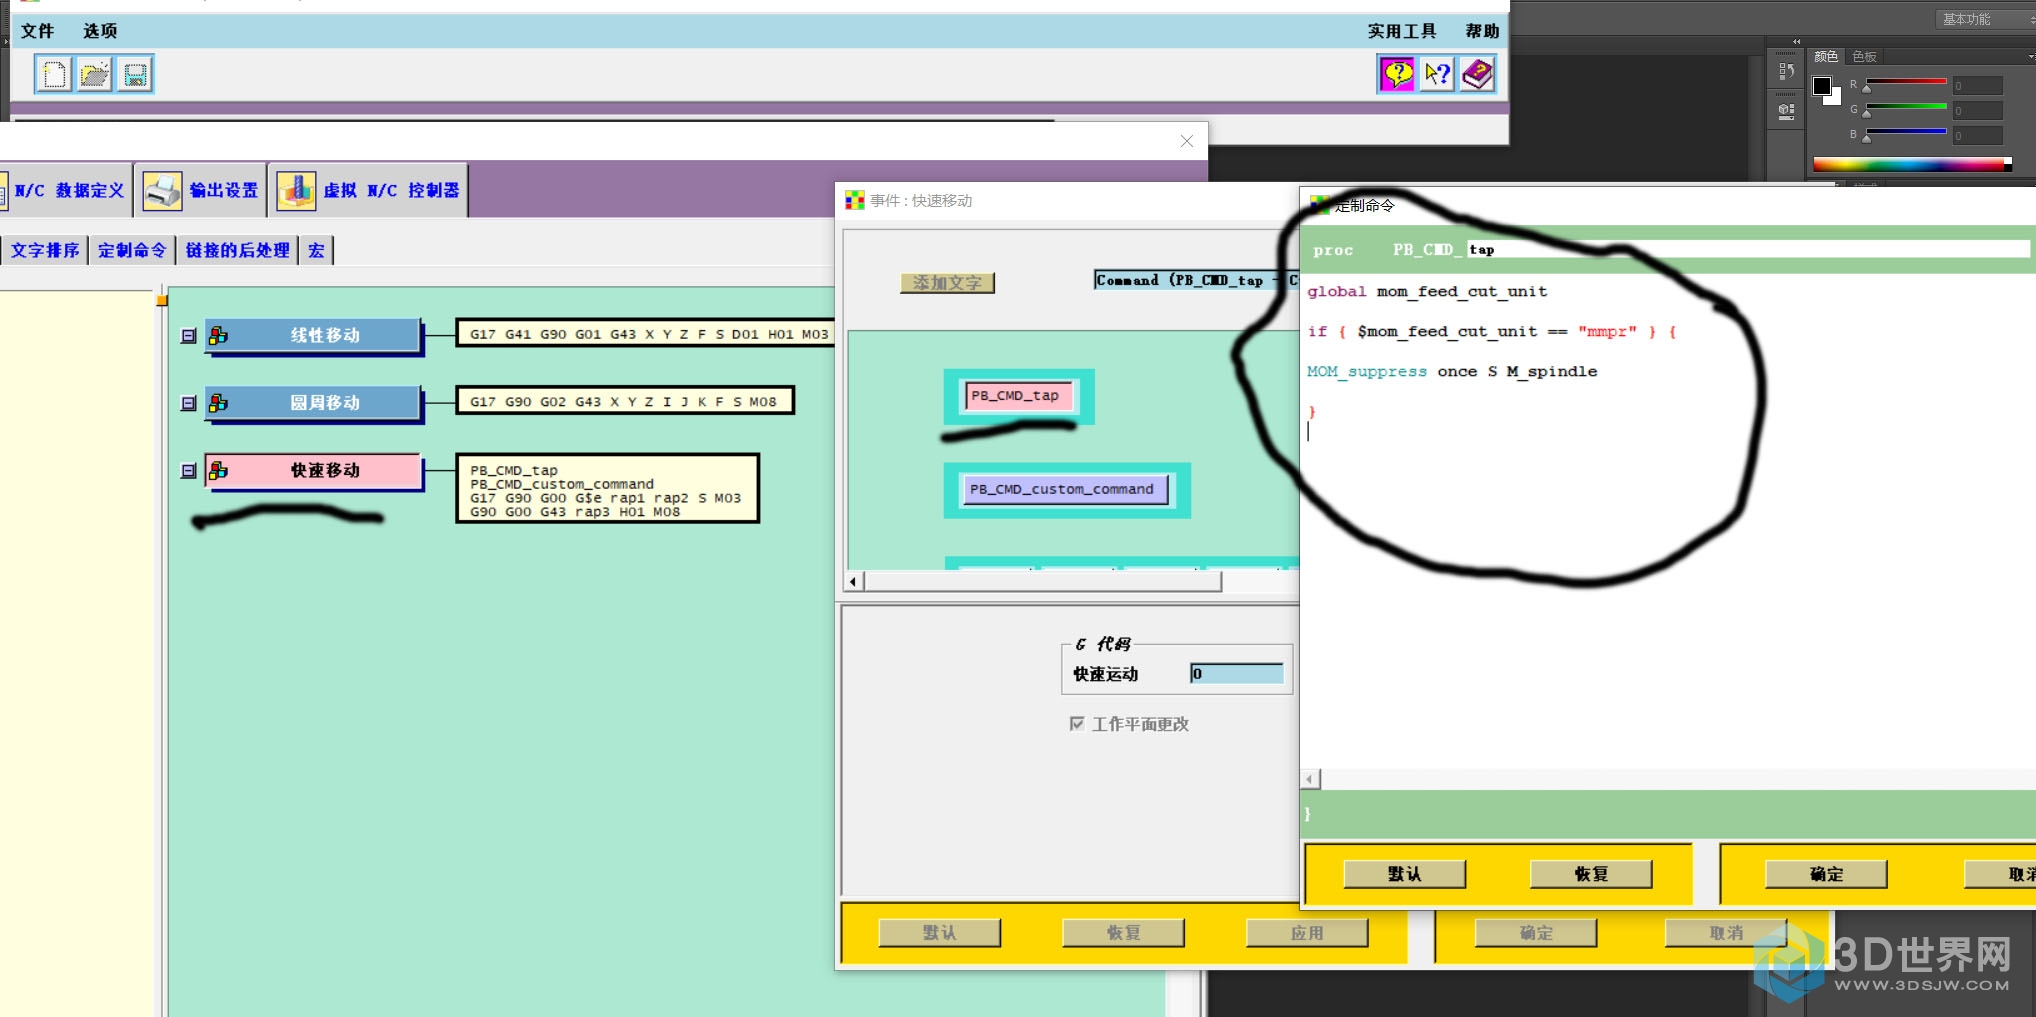Pick a color from the spectrum ramp
Viewport: 2036px width, 1017px height.
point(1910,164)
